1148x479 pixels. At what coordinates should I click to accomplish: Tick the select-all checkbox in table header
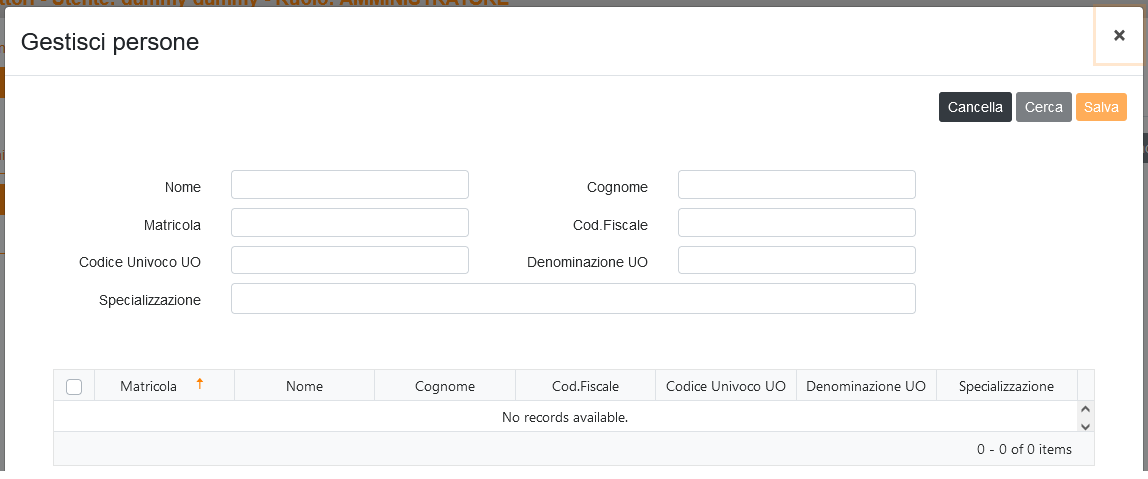pyautogui.click(x=74, y=387)
